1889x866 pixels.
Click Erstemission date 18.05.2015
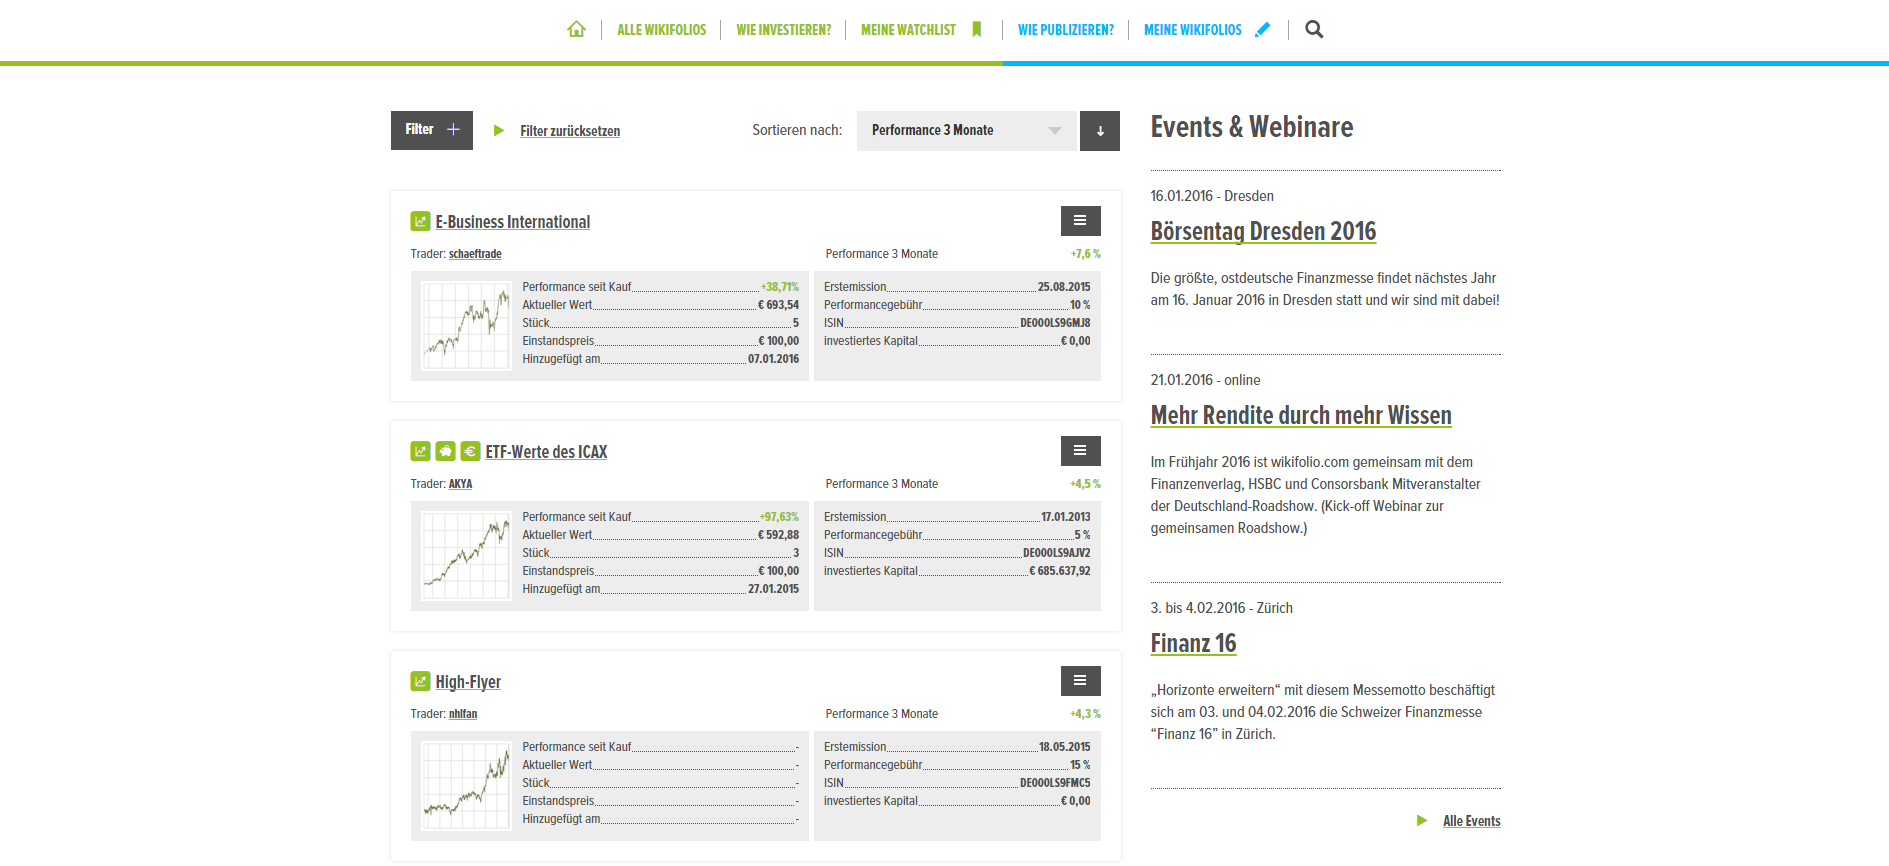1064,747
